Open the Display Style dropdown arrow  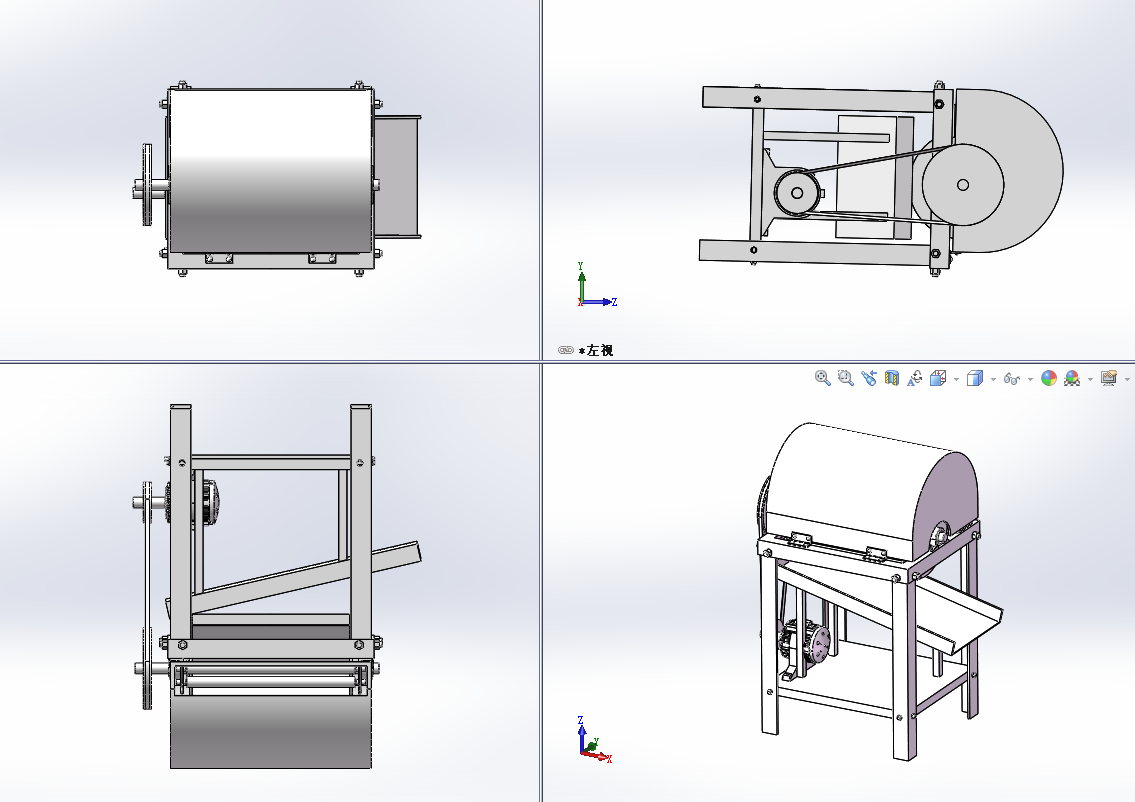pyautogui.click(x=993, y=379)
